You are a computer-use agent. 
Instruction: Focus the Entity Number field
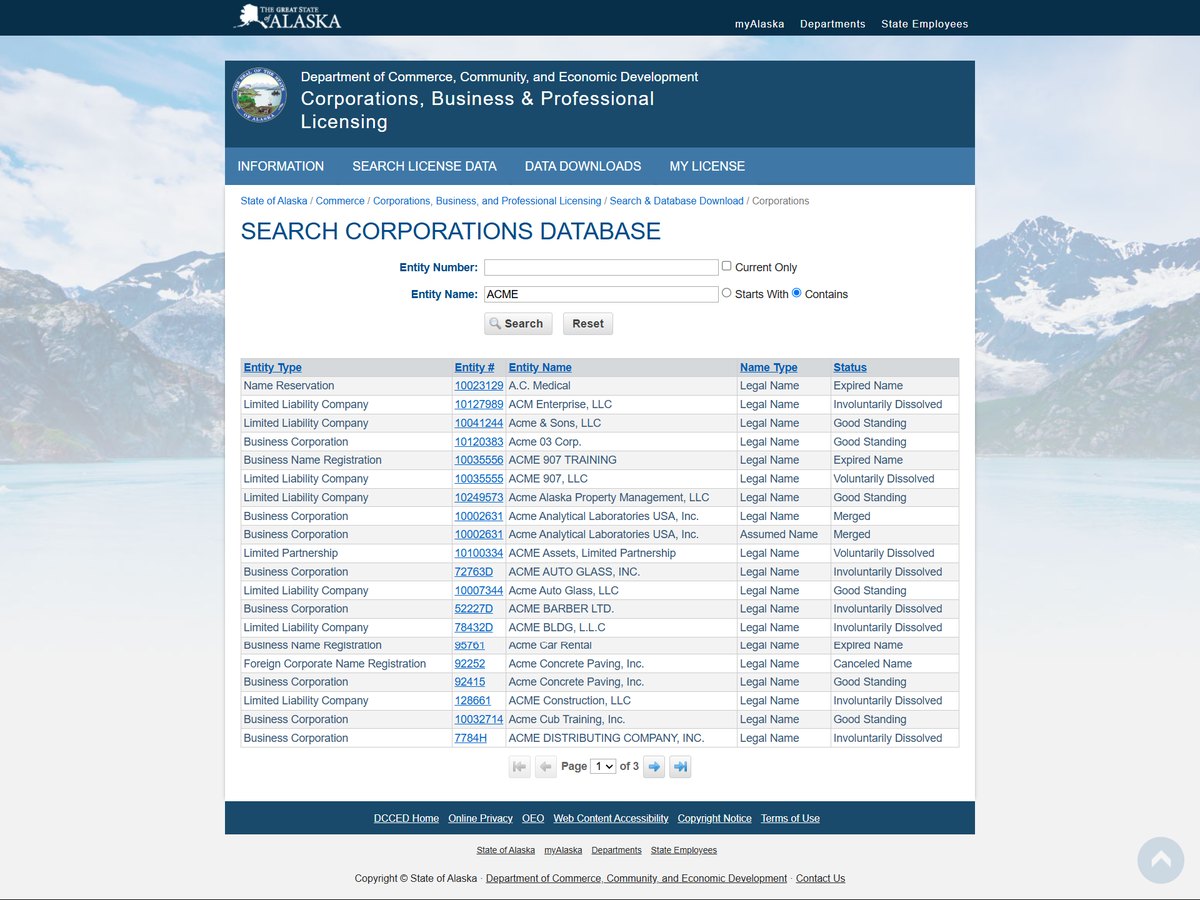click(x=601, y=267)
